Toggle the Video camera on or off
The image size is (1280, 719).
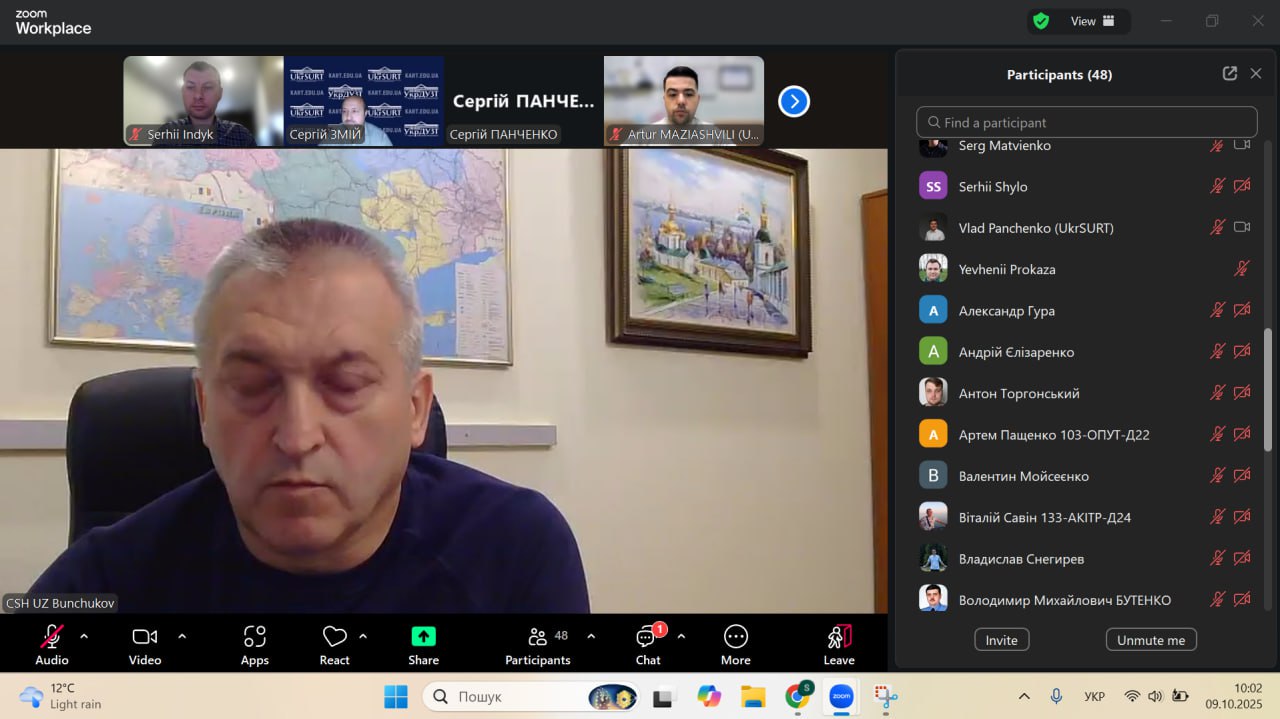click(145, 637)
